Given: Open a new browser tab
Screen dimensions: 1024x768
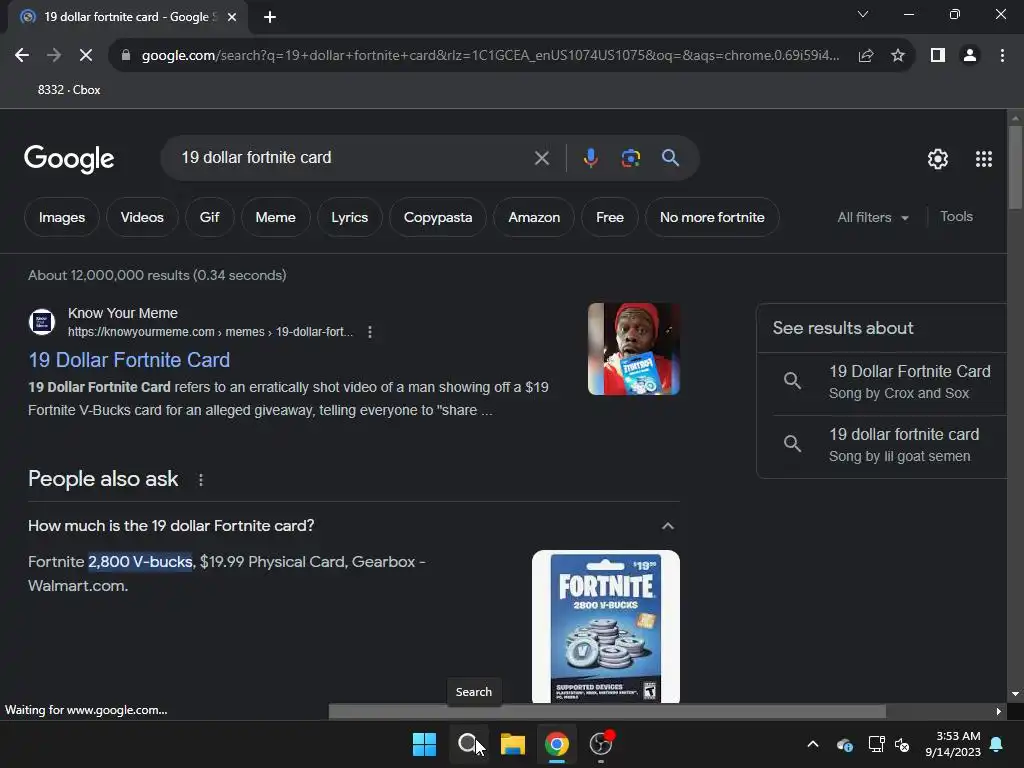Looking at the screenshot, I should tap(270, 17).
